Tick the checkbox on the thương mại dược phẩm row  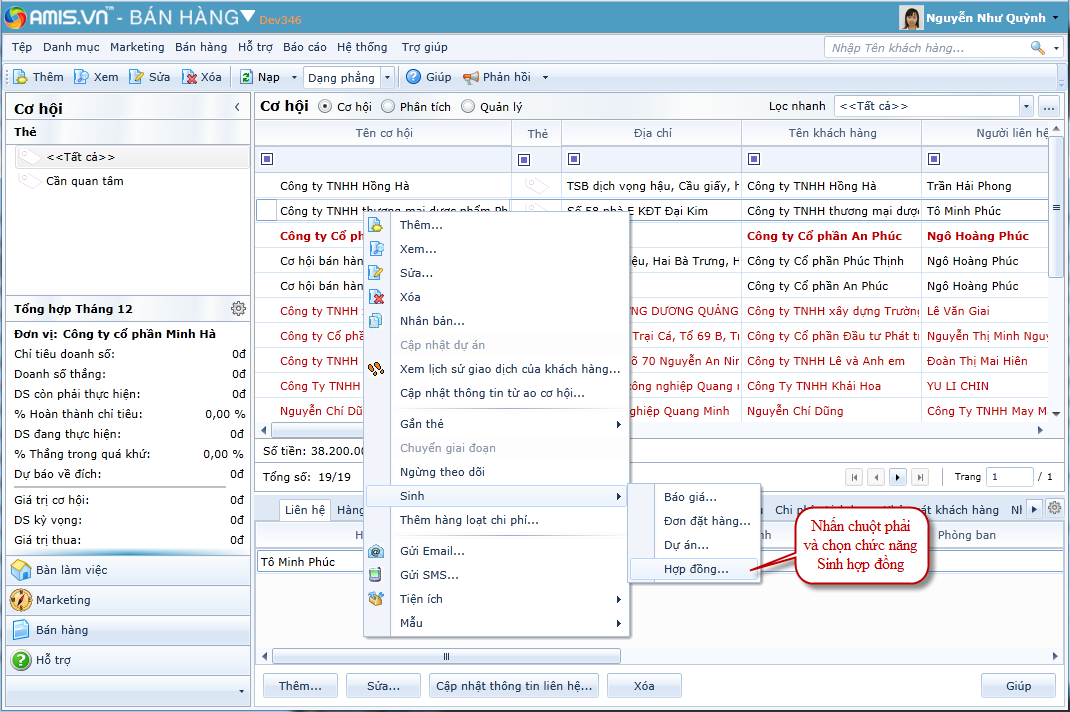pyautogui.click(x=266, y=210)
